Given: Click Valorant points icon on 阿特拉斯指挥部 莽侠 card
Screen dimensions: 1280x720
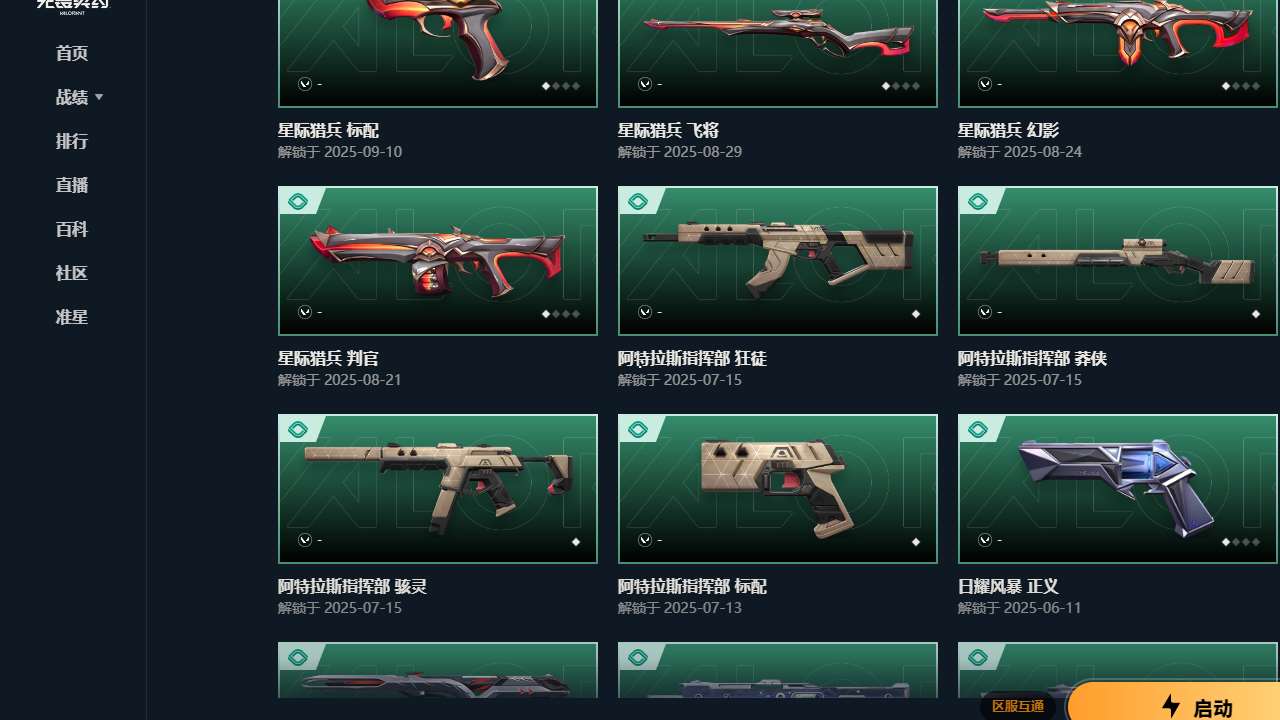Looking at the screenshot, I should point(985,312).
